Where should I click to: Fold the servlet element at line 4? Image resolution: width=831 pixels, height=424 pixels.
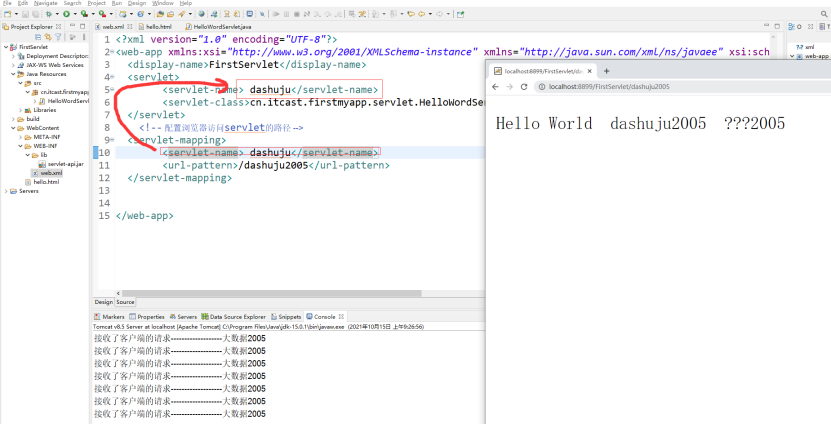tap(112, 78)
